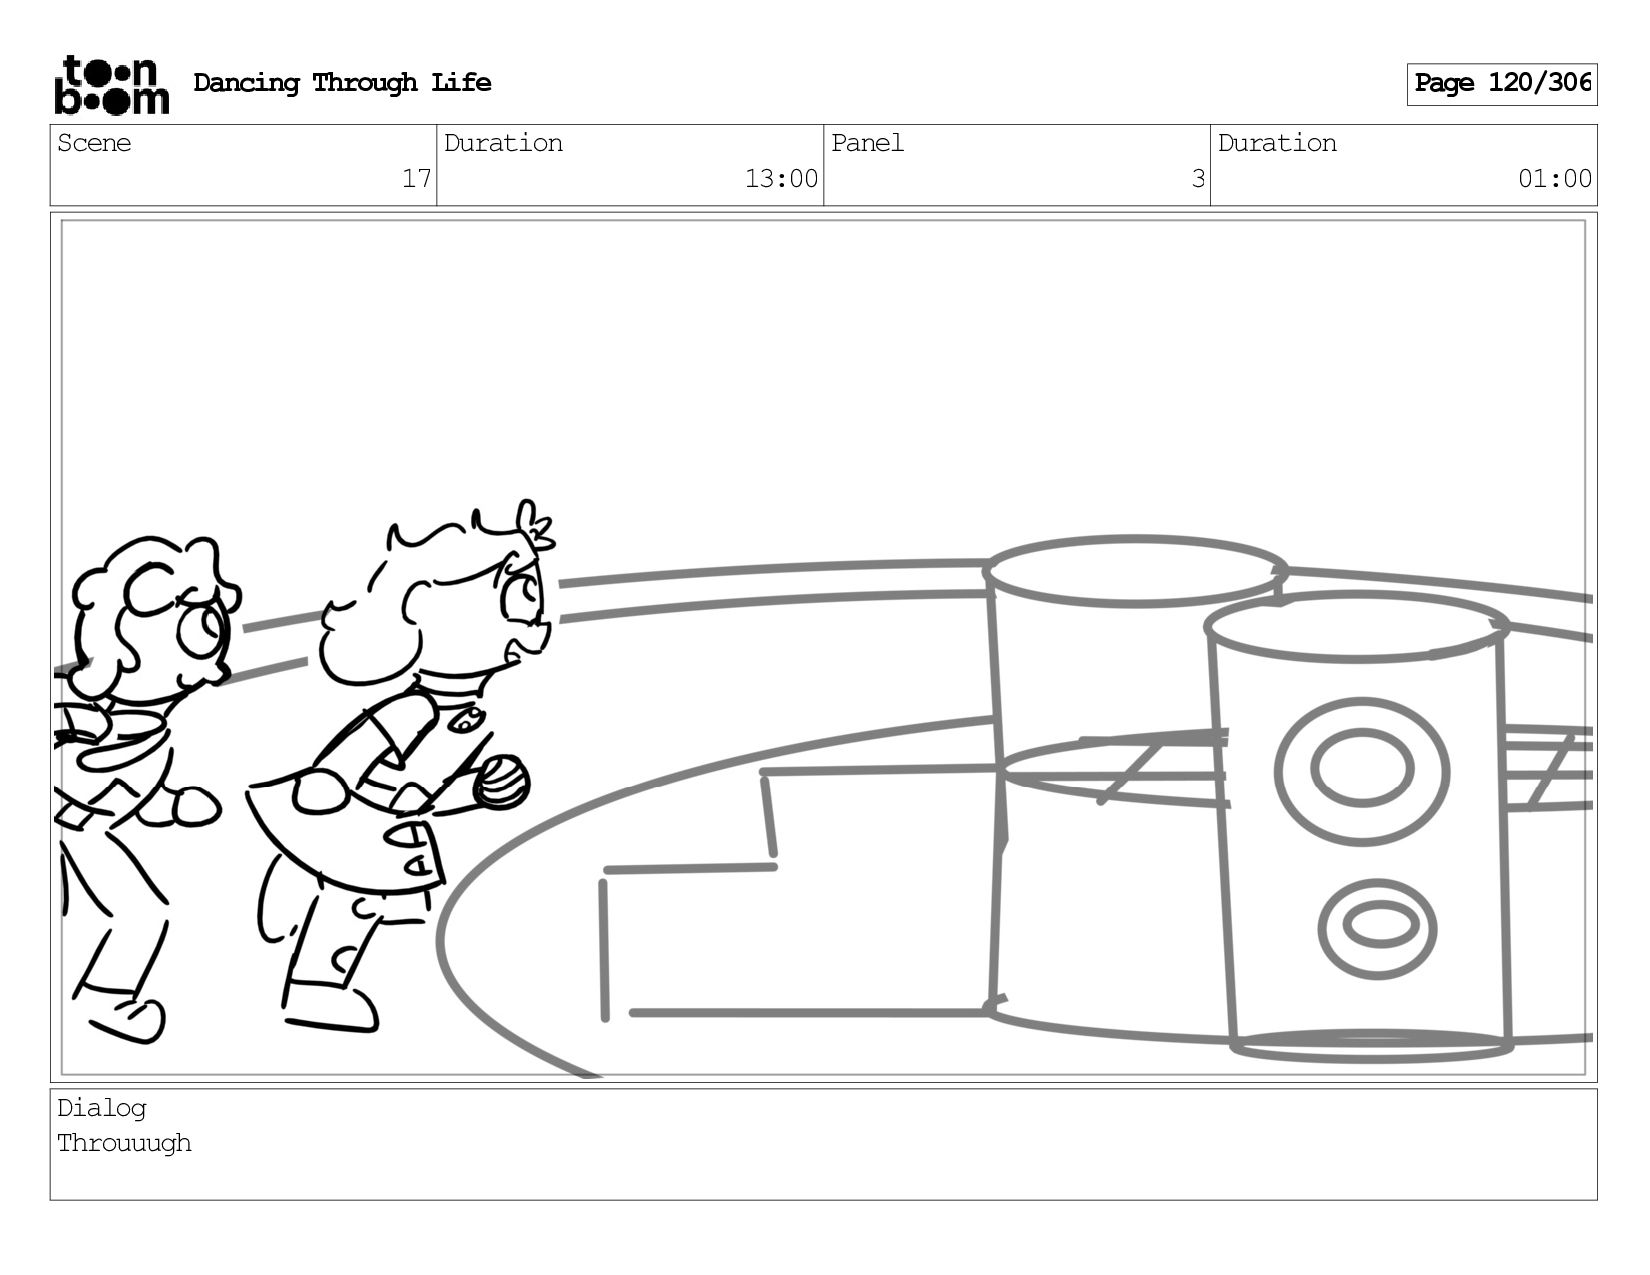Click the 'Dialog' label
1650x1275 pixels.
(x=102, y=1108)
